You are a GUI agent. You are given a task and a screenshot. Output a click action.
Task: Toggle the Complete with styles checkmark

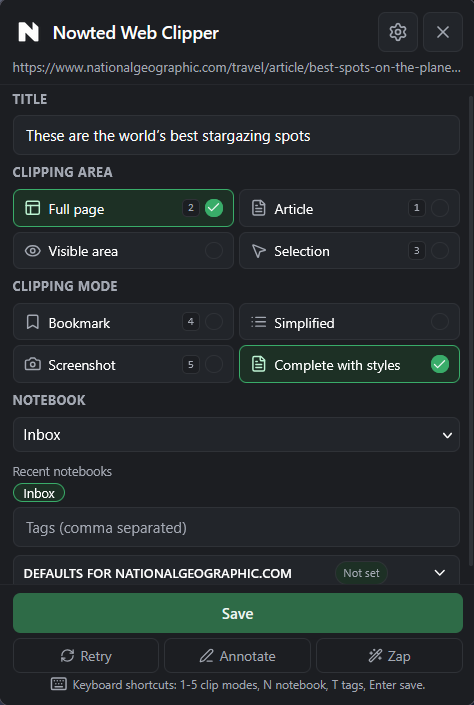440,364
